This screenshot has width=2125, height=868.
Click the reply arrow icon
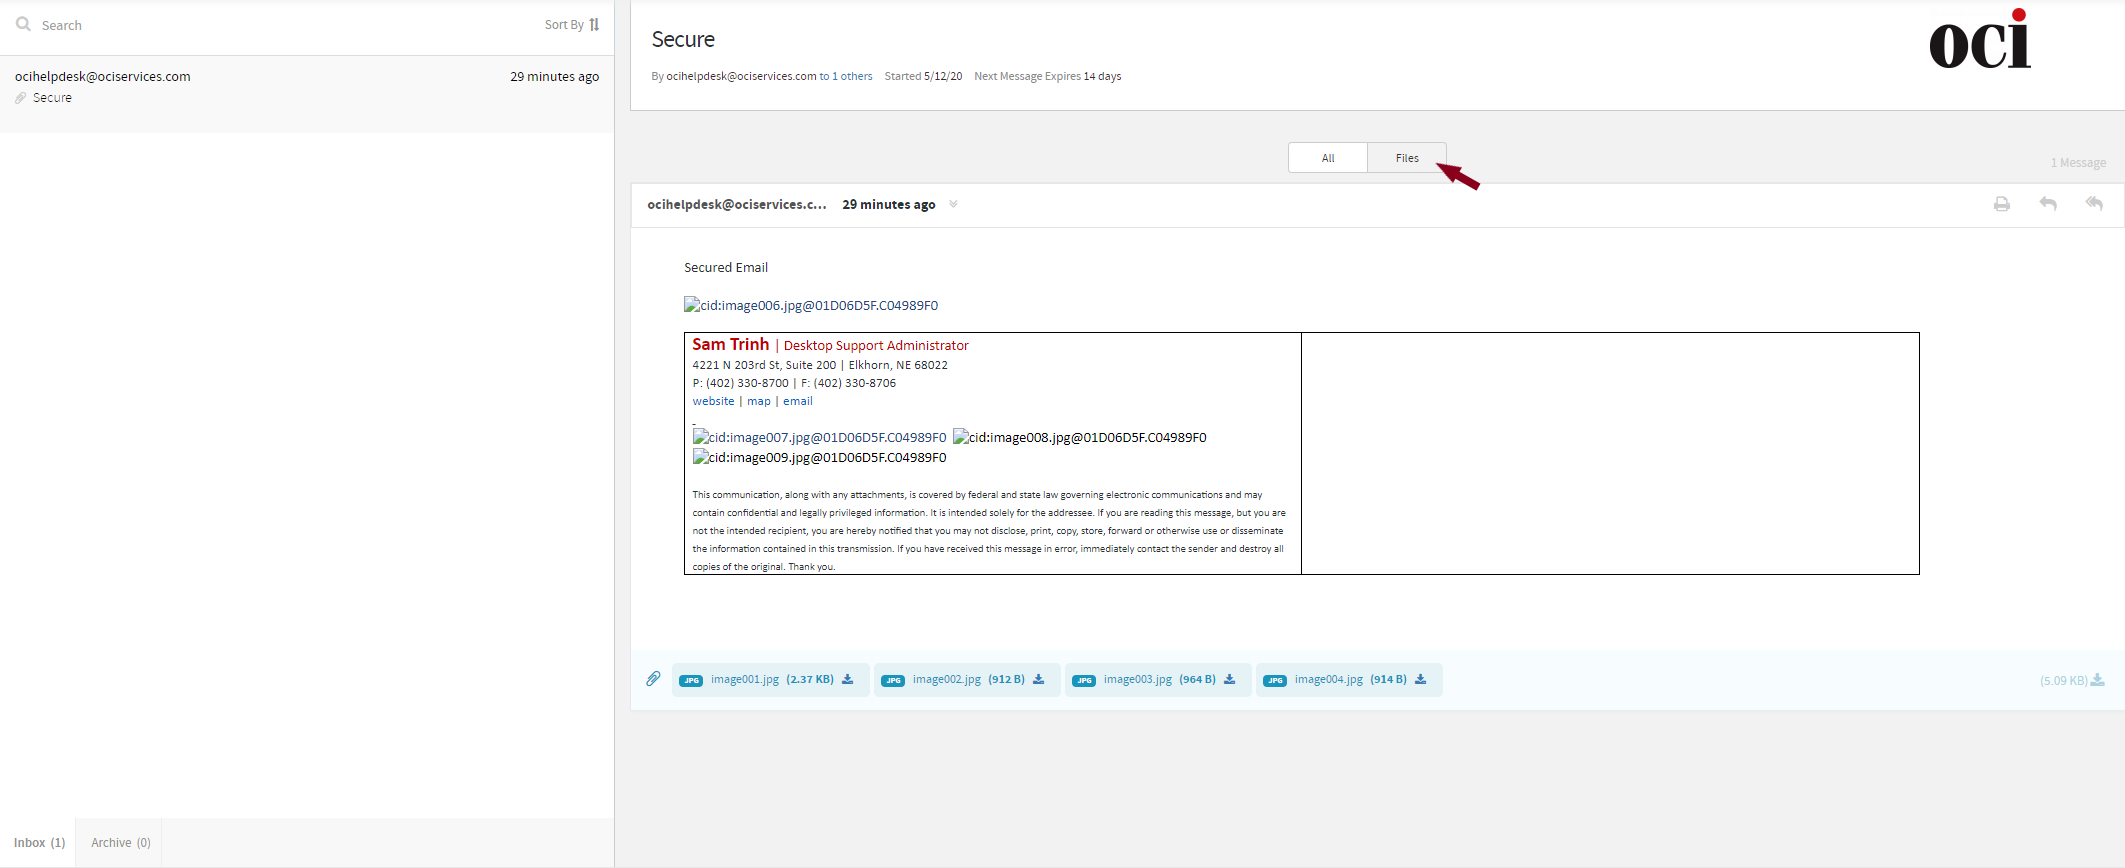pyautogui.click(x=2048, y=204)
